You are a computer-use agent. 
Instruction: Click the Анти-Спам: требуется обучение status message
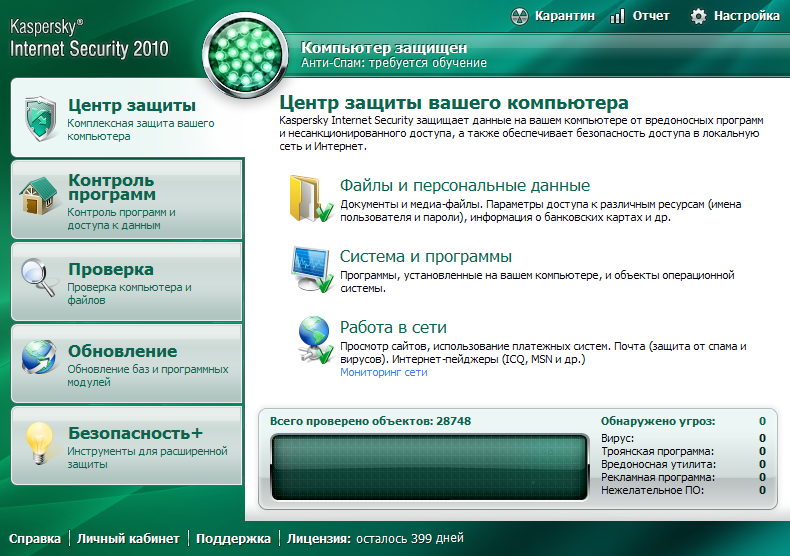394,63
